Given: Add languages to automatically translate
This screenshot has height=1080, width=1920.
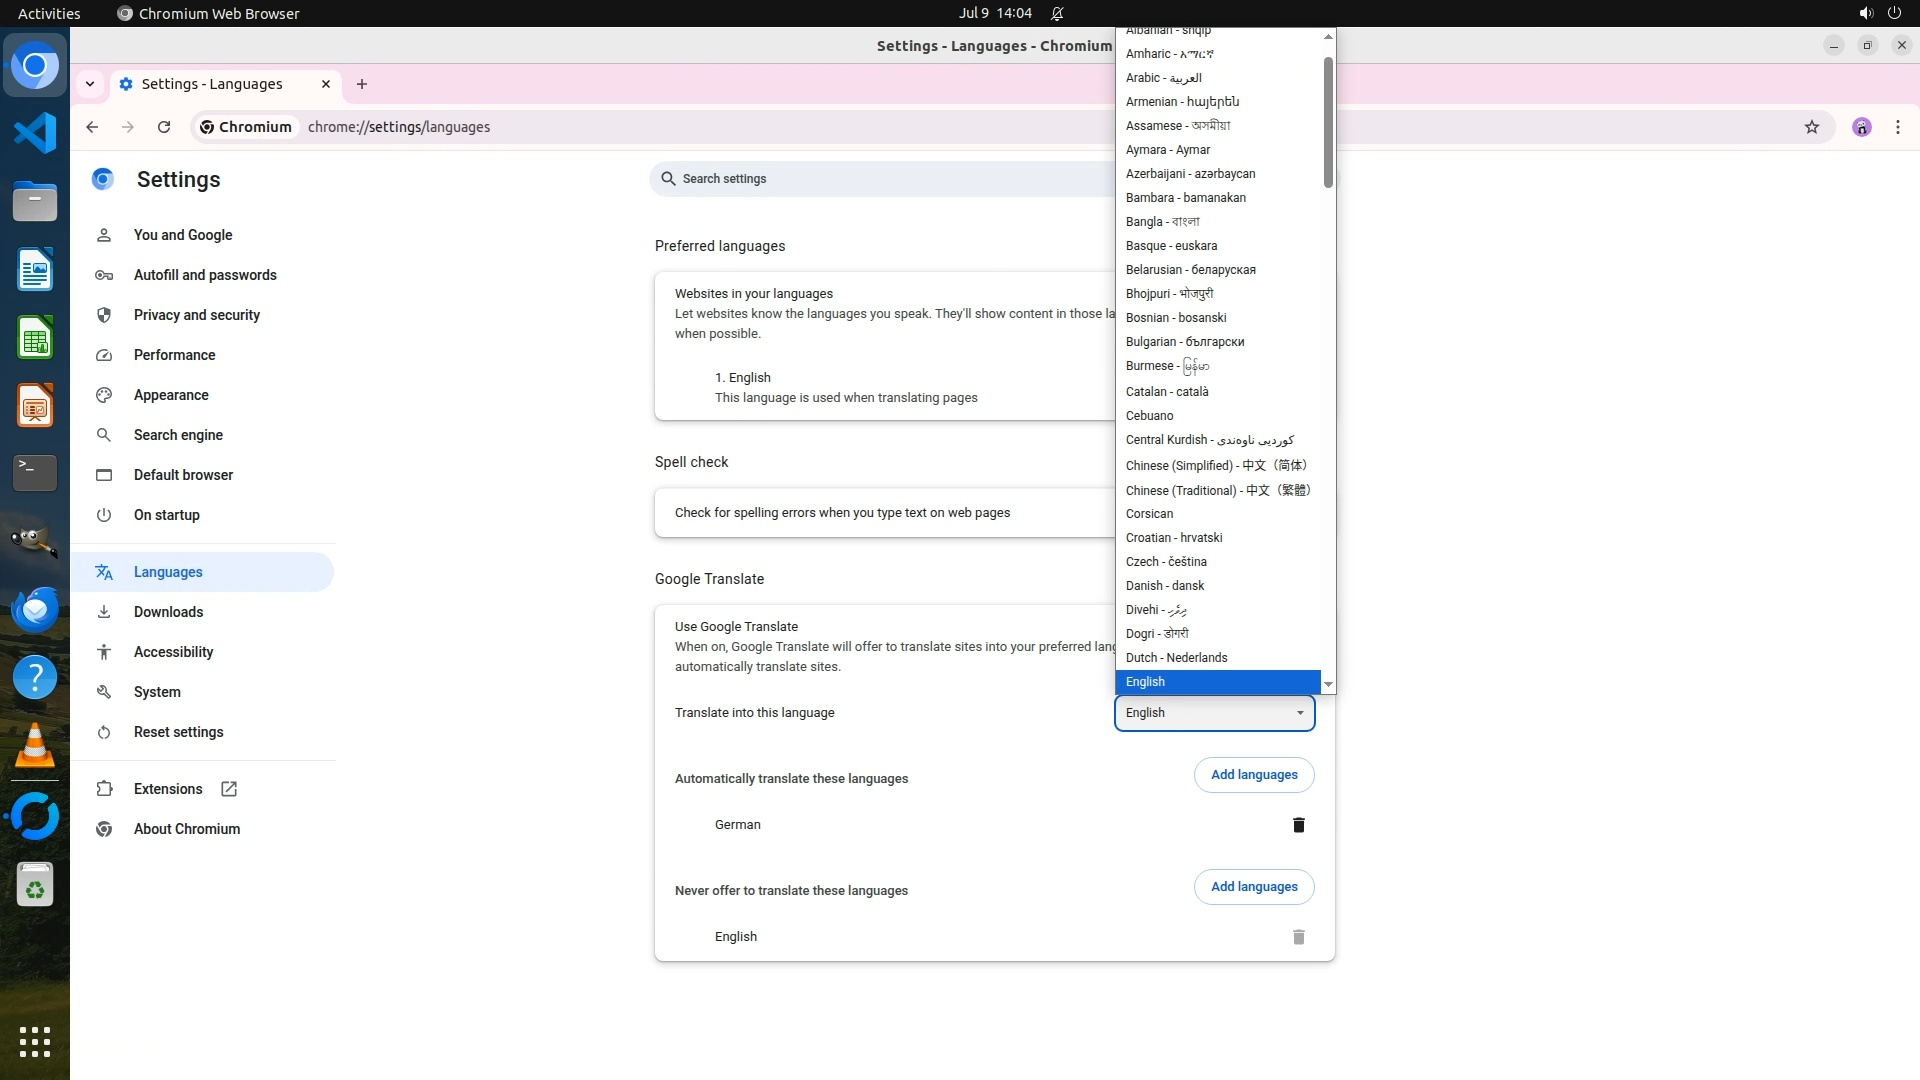Looking at the screenshot, I should point(1253,775).
